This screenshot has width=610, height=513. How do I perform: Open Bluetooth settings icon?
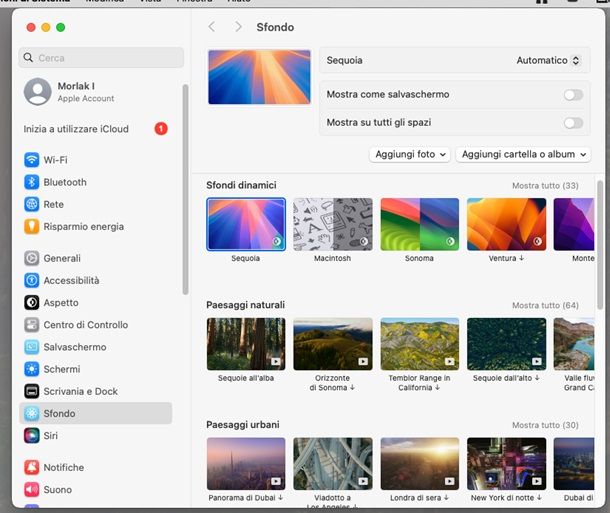tap(32, 182)
